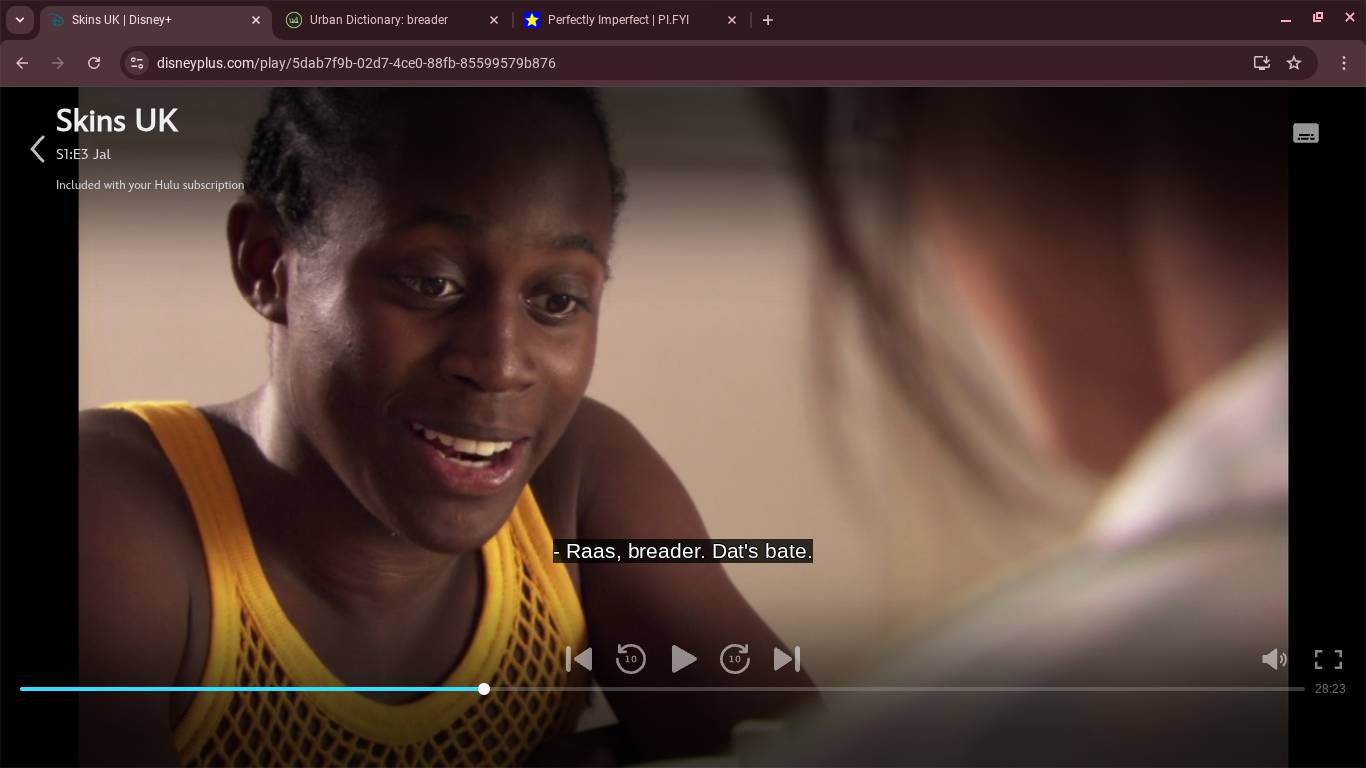The width and height of the screenshot is (1366, 768).
Task: Bookmark this page with the star
Action: click(x=1294, y=63)
